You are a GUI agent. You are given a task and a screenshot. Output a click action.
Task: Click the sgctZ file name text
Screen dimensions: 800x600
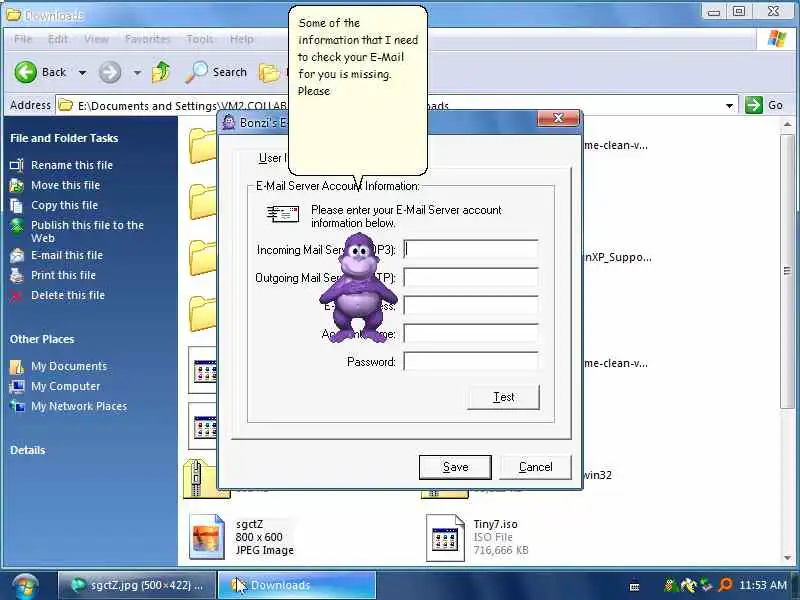tap(249, 524)
